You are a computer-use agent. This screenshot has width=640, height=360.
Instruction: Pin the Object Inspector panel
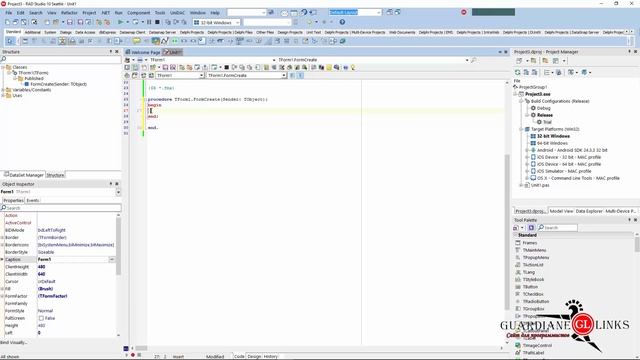click(111, 184)
